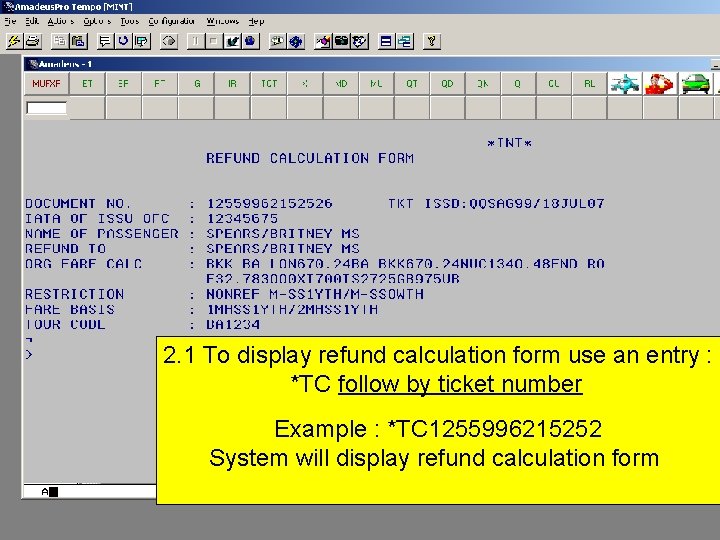Image resolution: width=720 pixels, height=540 pixels.
Task: Click the black camera toolbar icon
Action: click(341, 41)
